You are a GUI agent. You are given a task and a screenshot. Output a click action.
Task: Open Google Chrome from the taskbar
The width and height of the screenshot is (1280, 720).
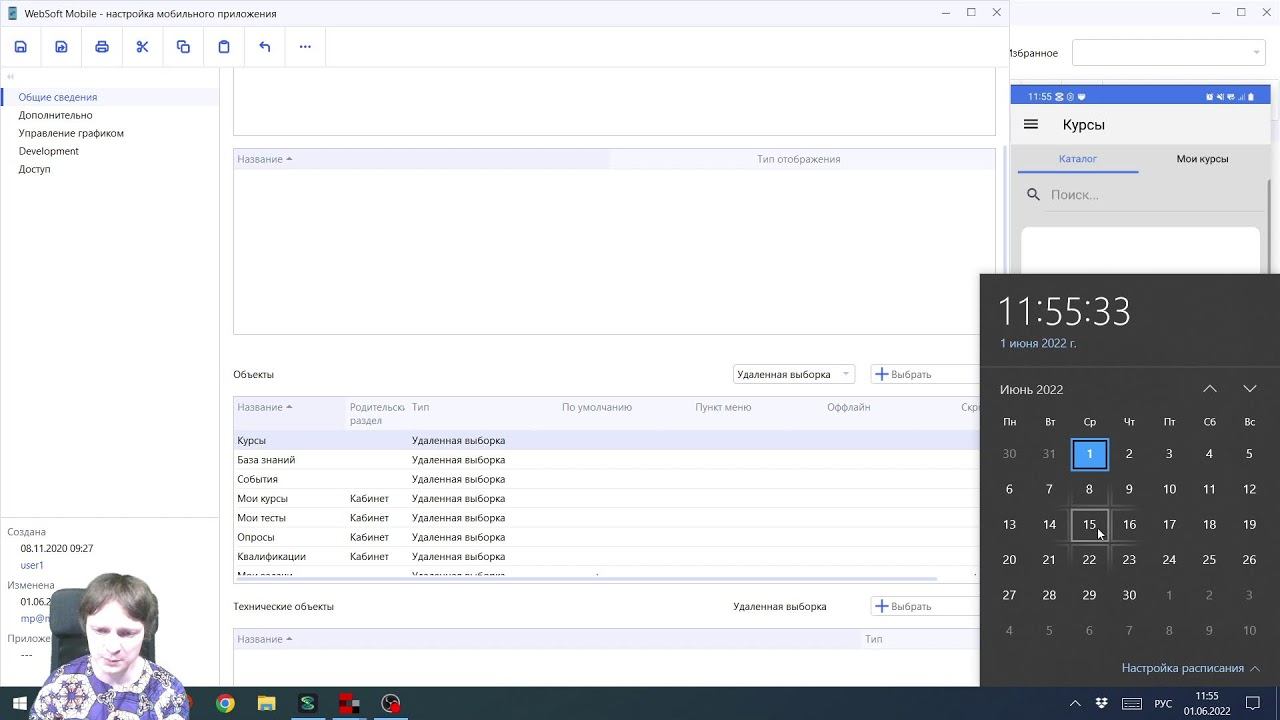click(x=225, y=704)
